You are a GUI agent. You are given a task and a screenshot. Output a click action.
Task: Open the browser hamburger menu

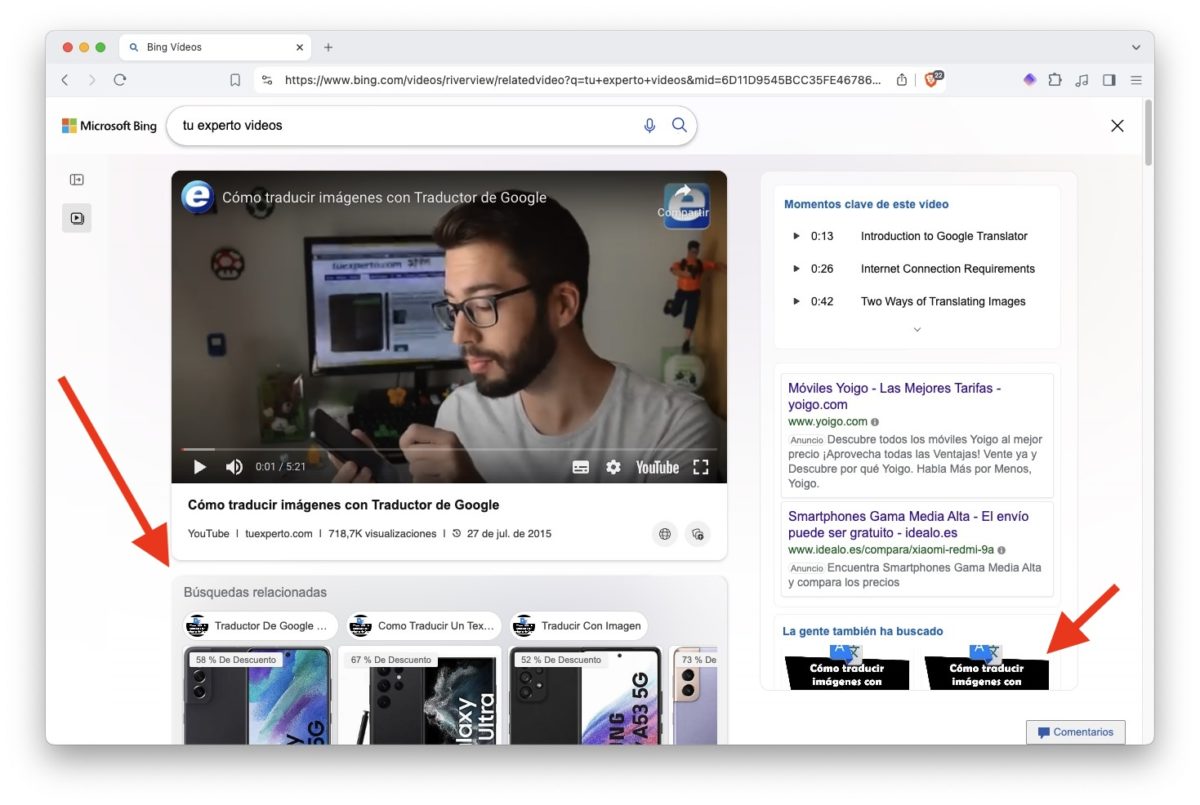1136,80
